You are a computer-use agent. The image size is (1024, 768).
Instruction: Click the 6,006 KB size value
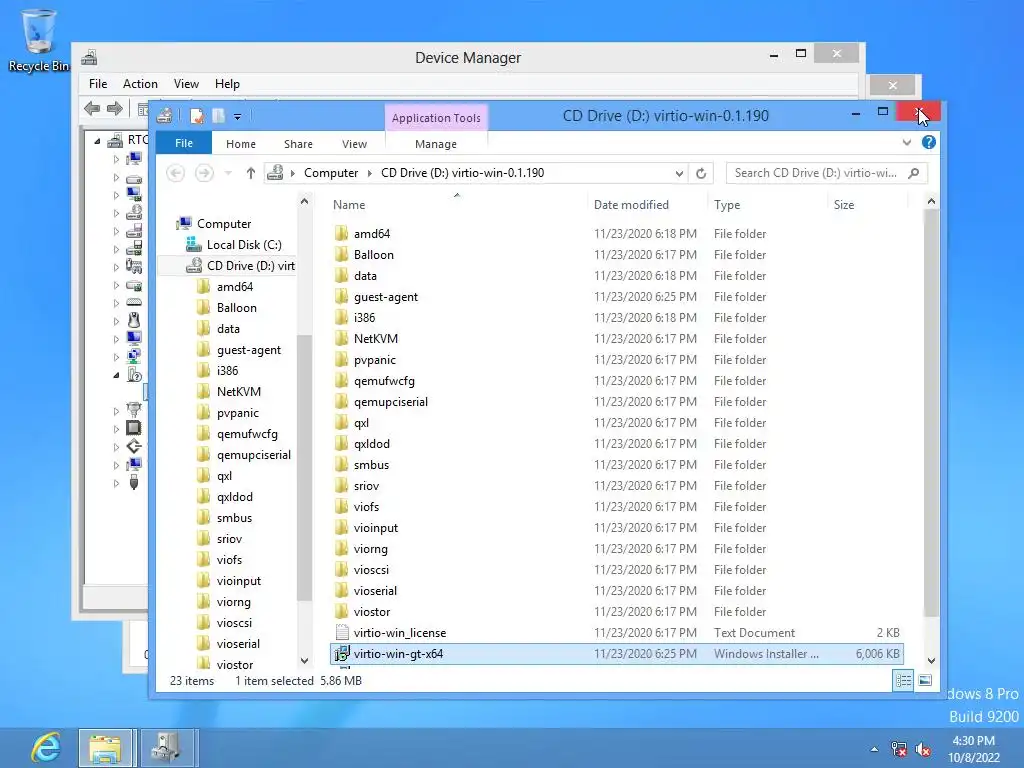click(878, 654)
